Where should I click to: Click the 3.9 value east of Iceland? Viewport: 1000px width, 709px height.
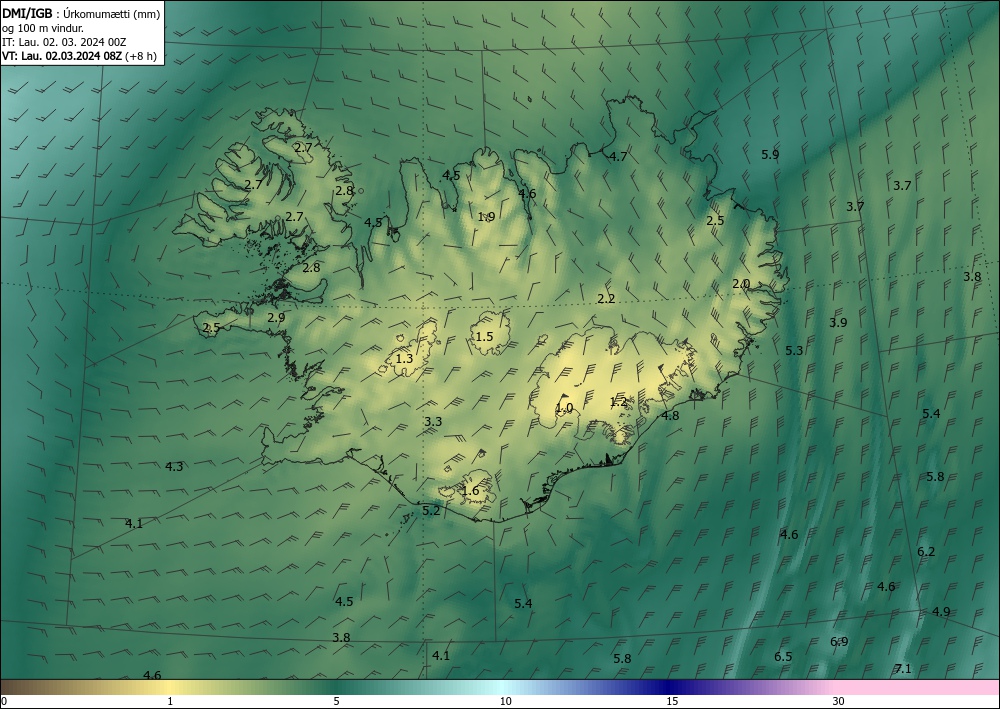(x=838, y=323)
